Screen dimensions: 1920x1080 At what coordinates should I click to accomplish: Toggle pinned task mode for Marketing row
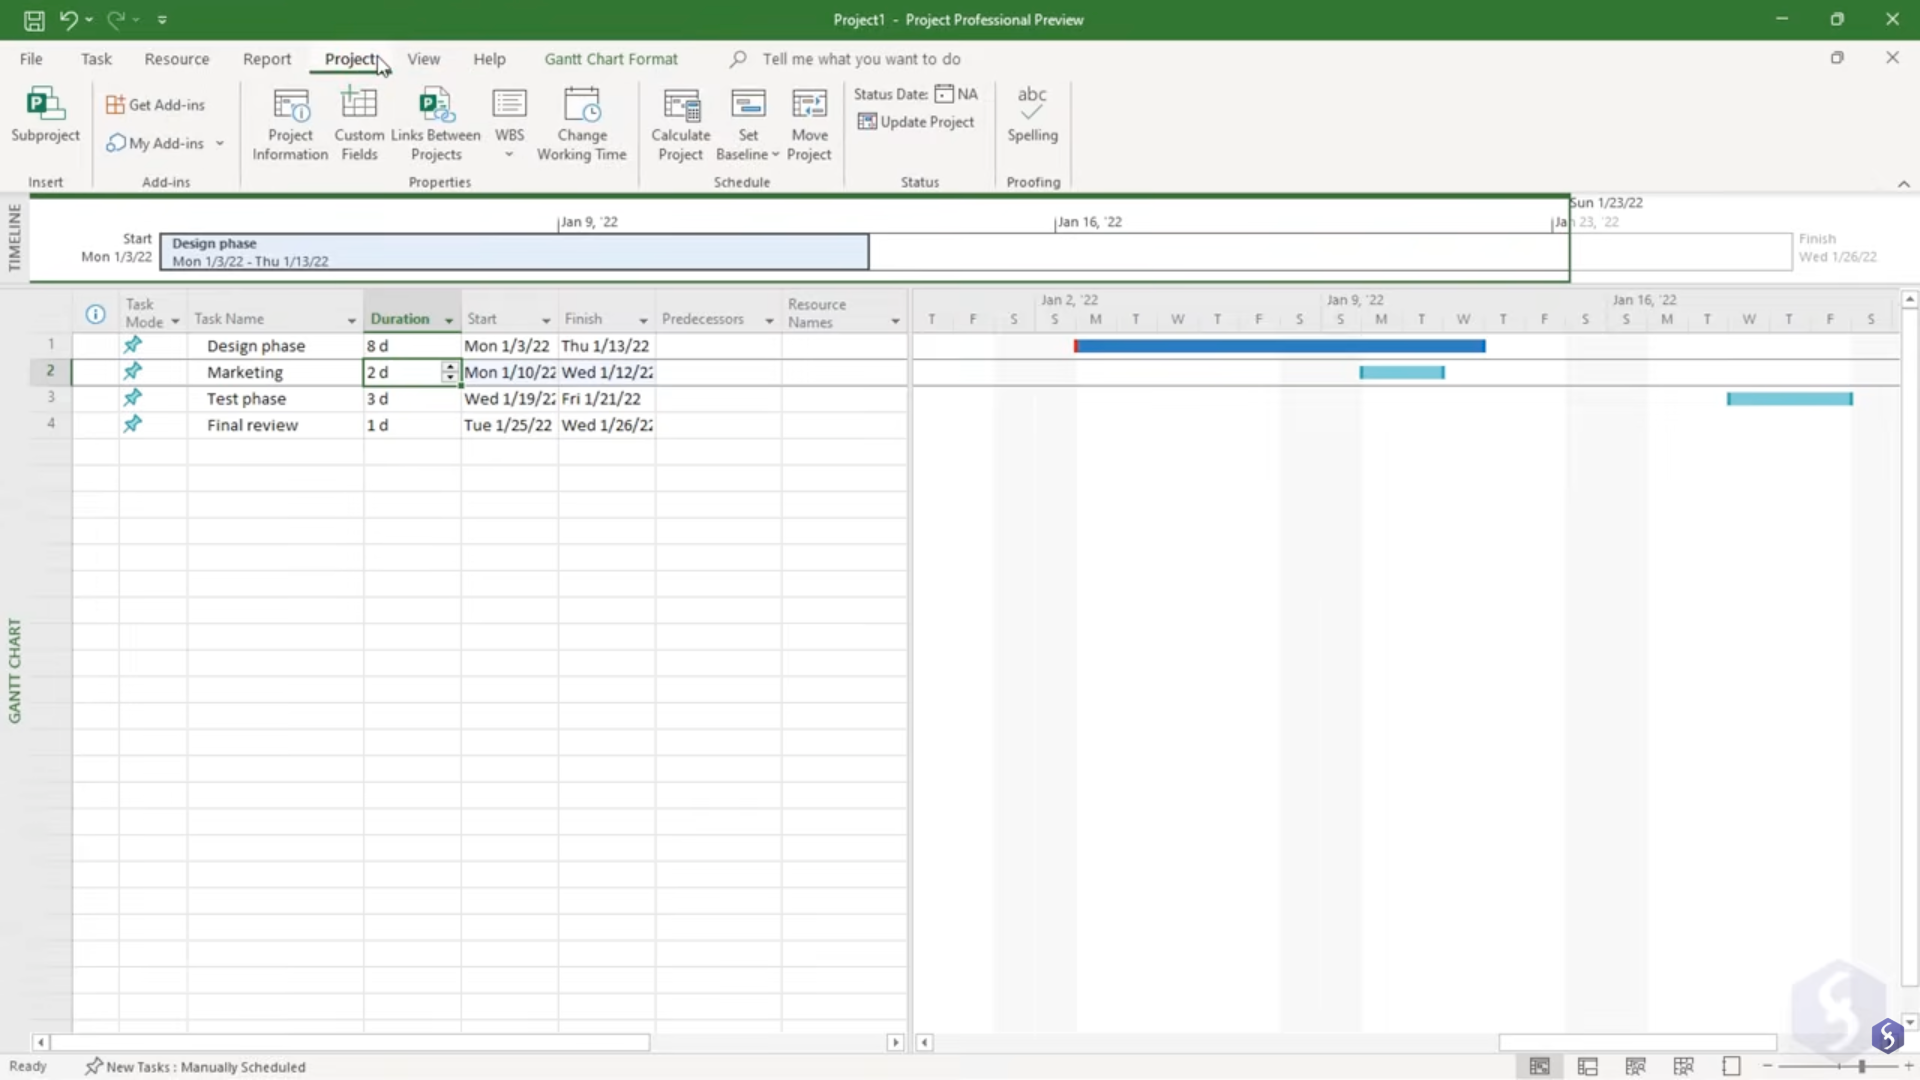pos(132,371)
